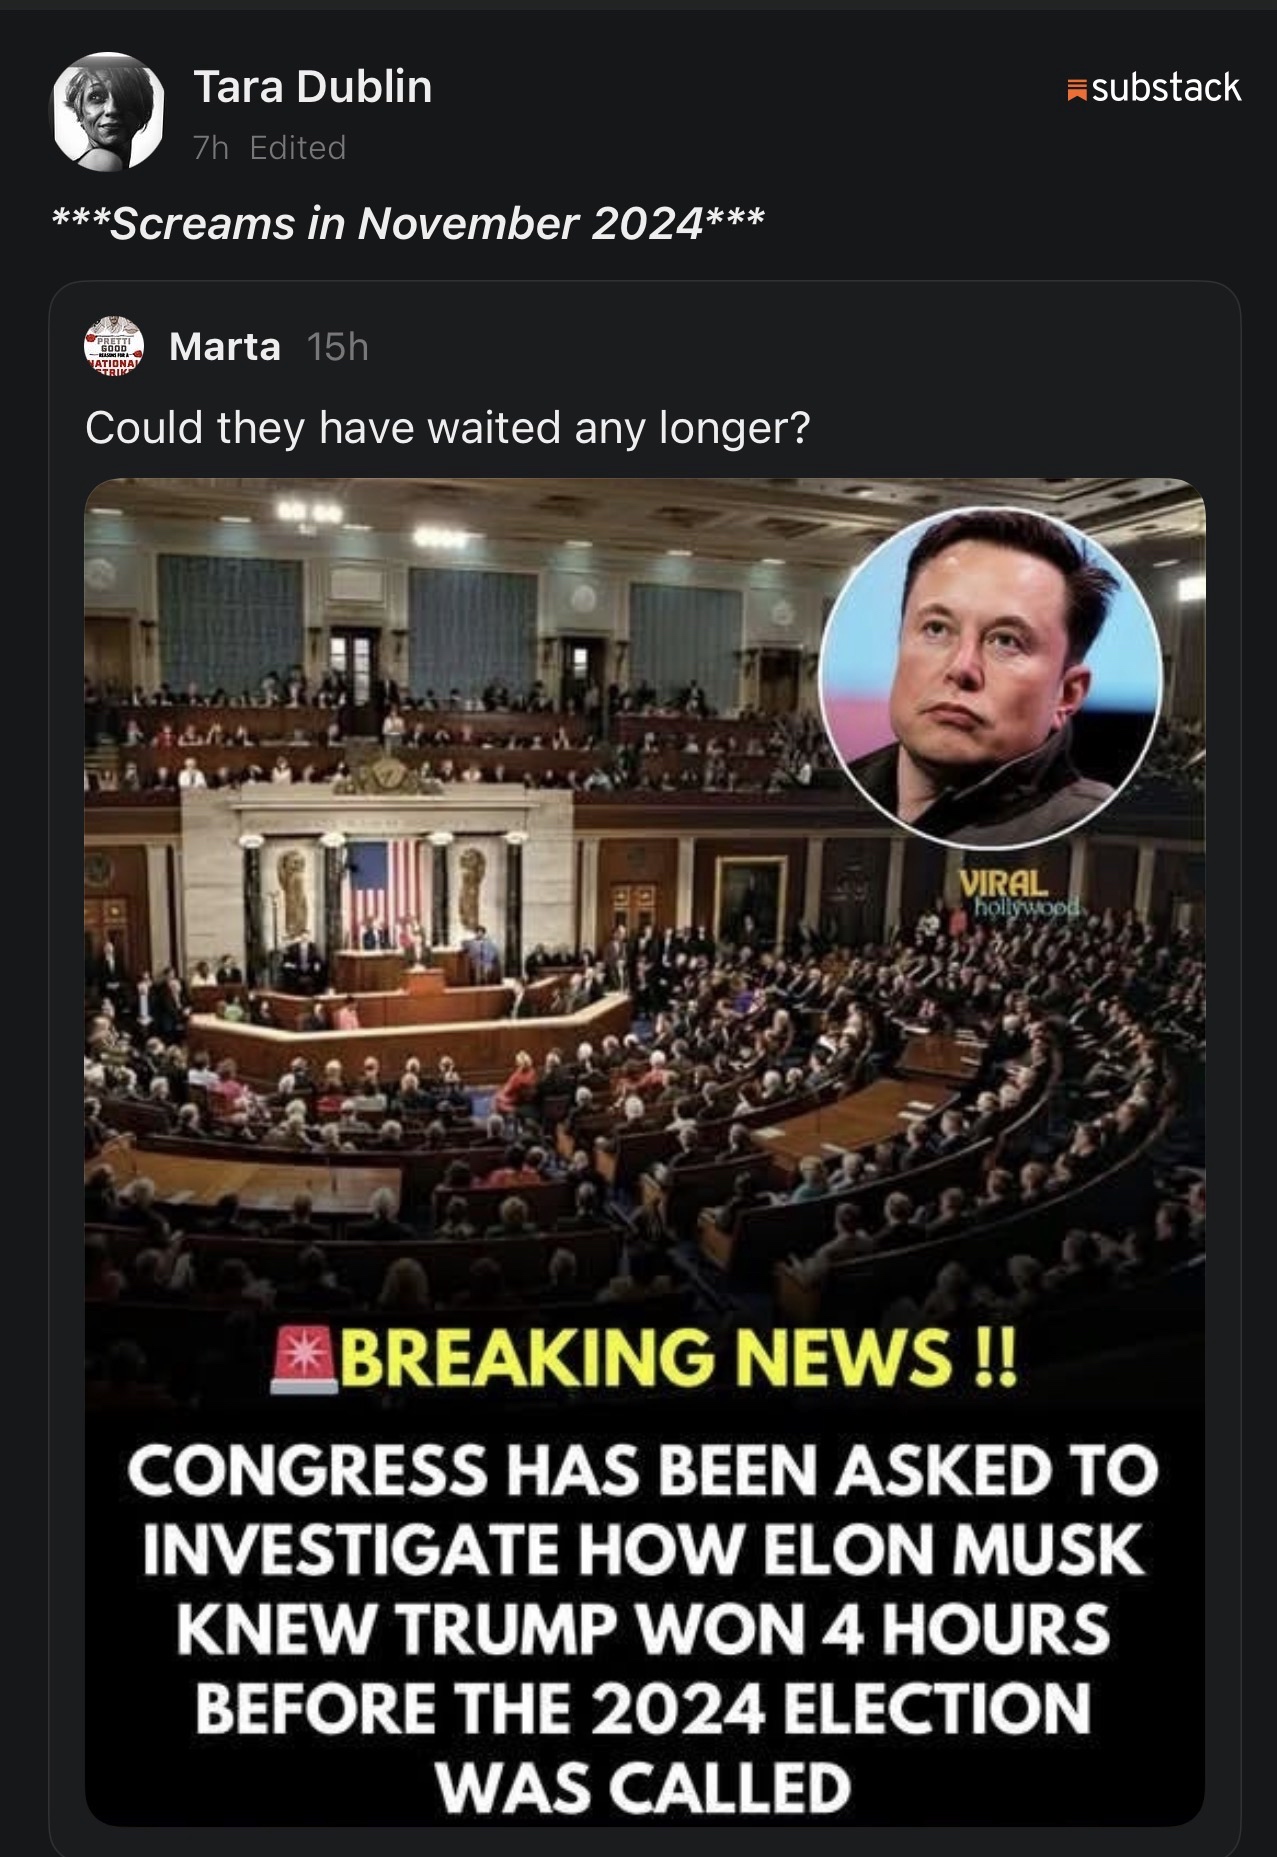Click the Edited label
1277x1857 pixels.
pos(298,148)
